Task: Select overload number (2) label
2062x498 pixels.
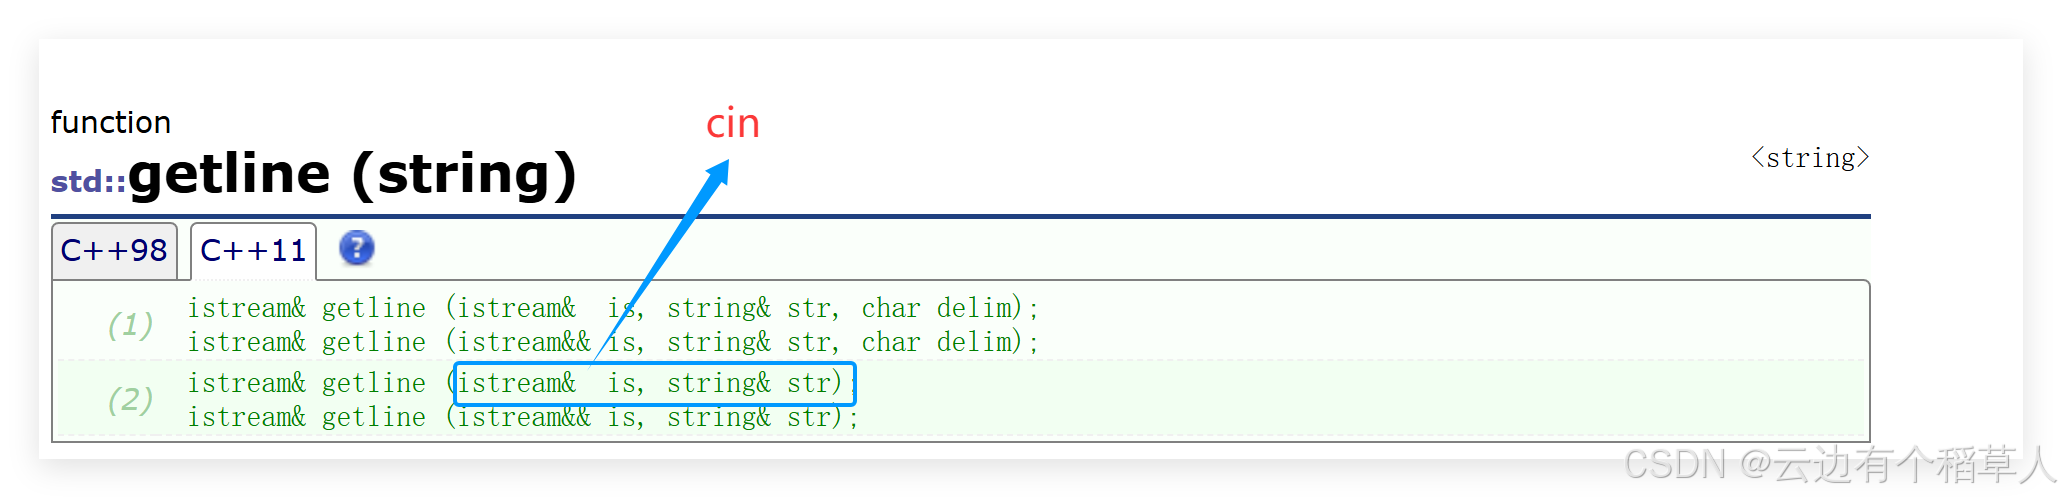Action: click(130, 400)
